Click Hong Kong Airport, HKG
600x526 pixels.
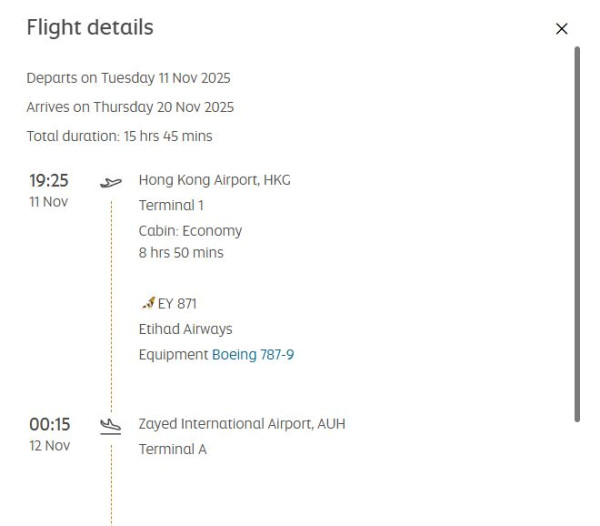[x=214, y=180]
